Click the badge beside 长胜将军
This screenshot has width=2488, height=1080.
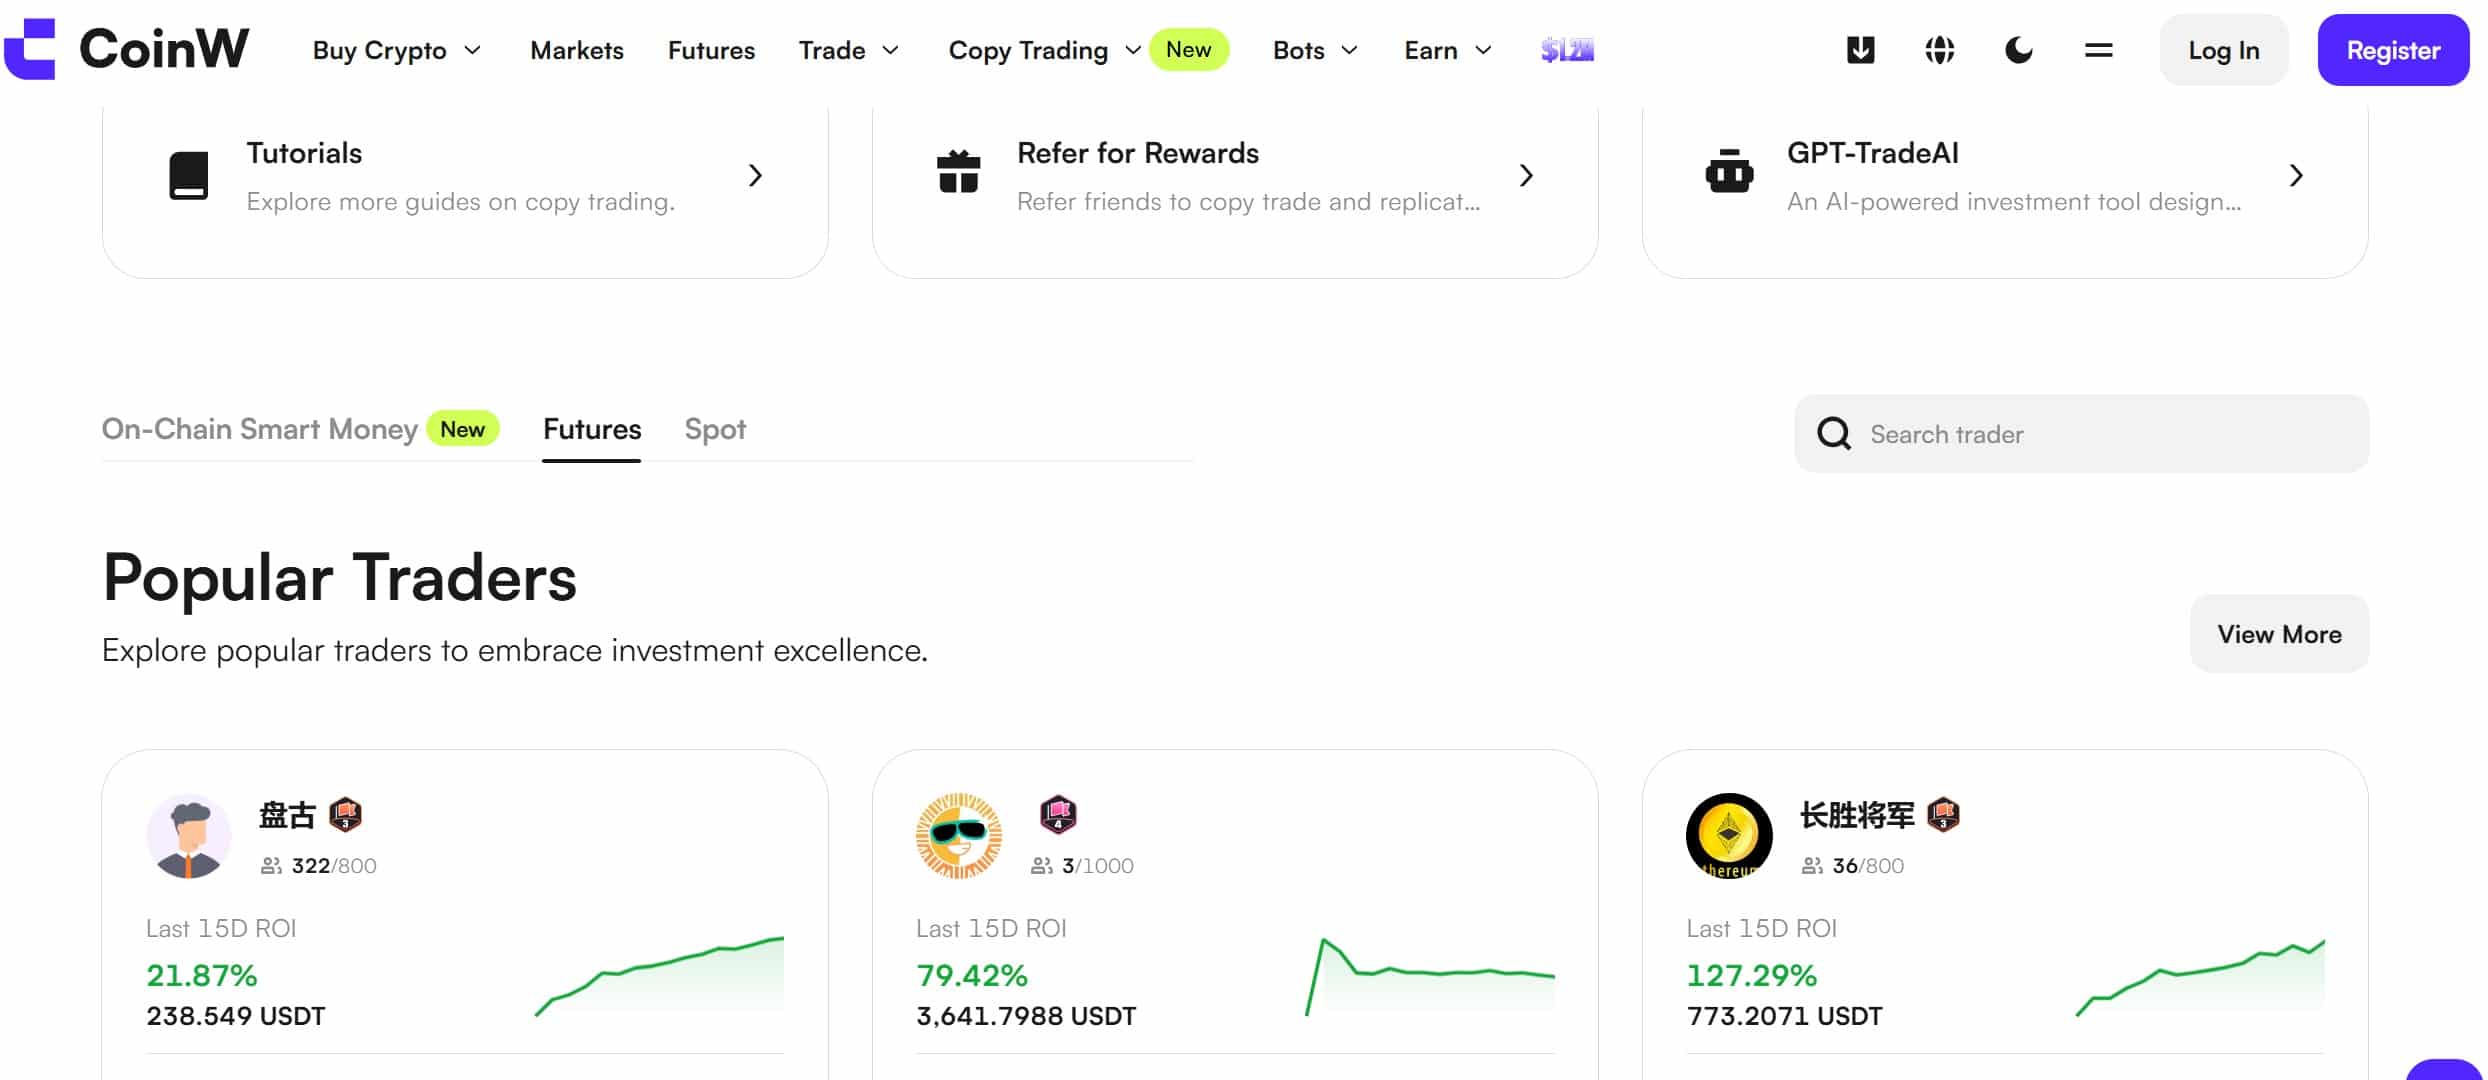[1943, 815]
